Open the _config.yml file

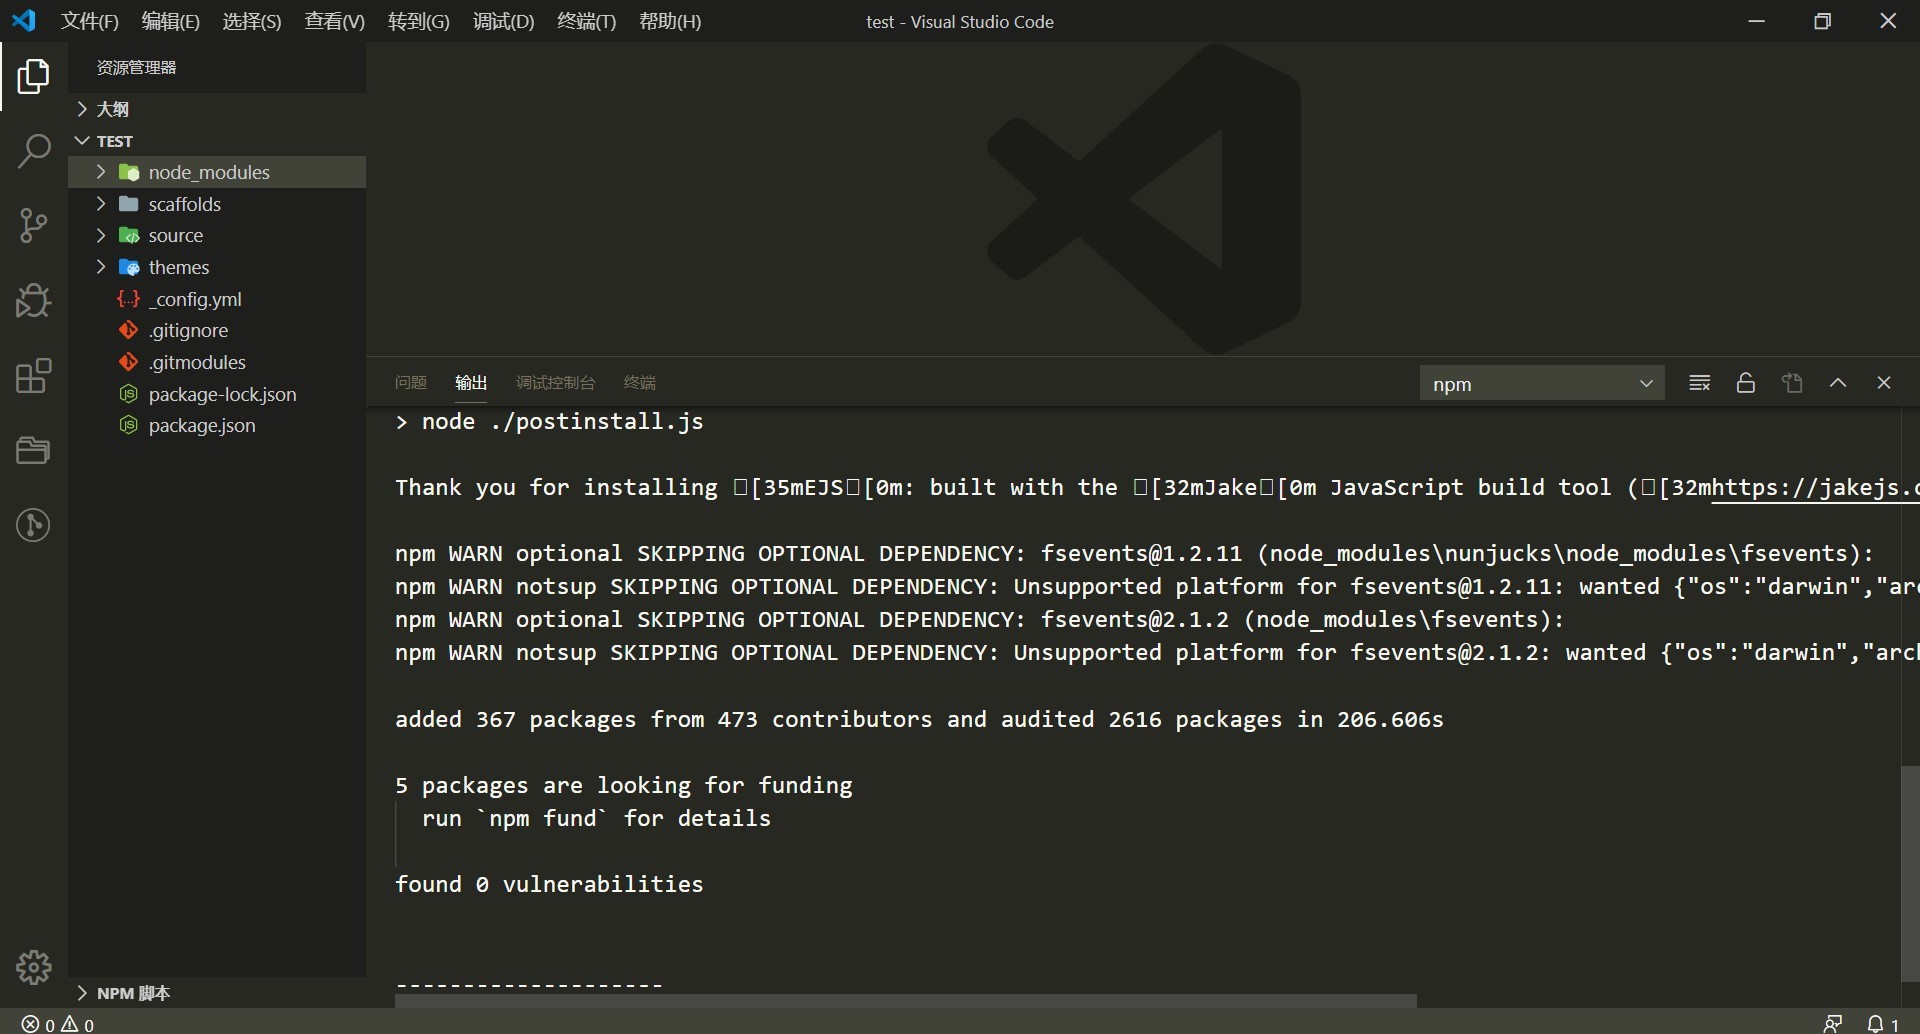pyautogui.click(x=217, y=299)
